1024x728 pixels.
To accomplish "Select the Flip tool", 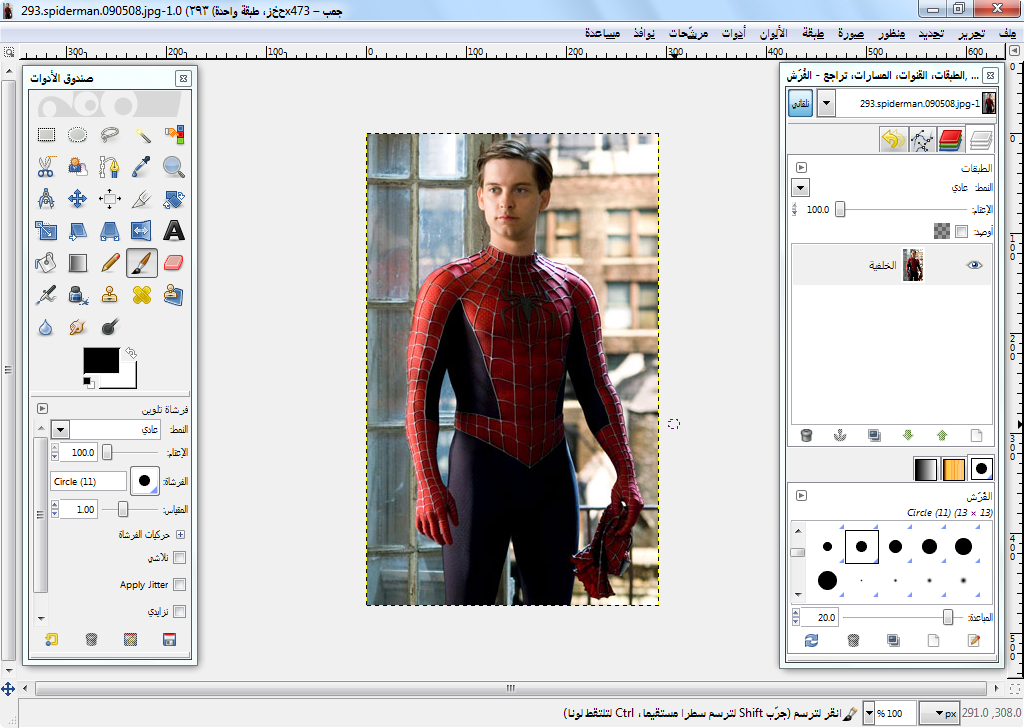I will (142, 230).
